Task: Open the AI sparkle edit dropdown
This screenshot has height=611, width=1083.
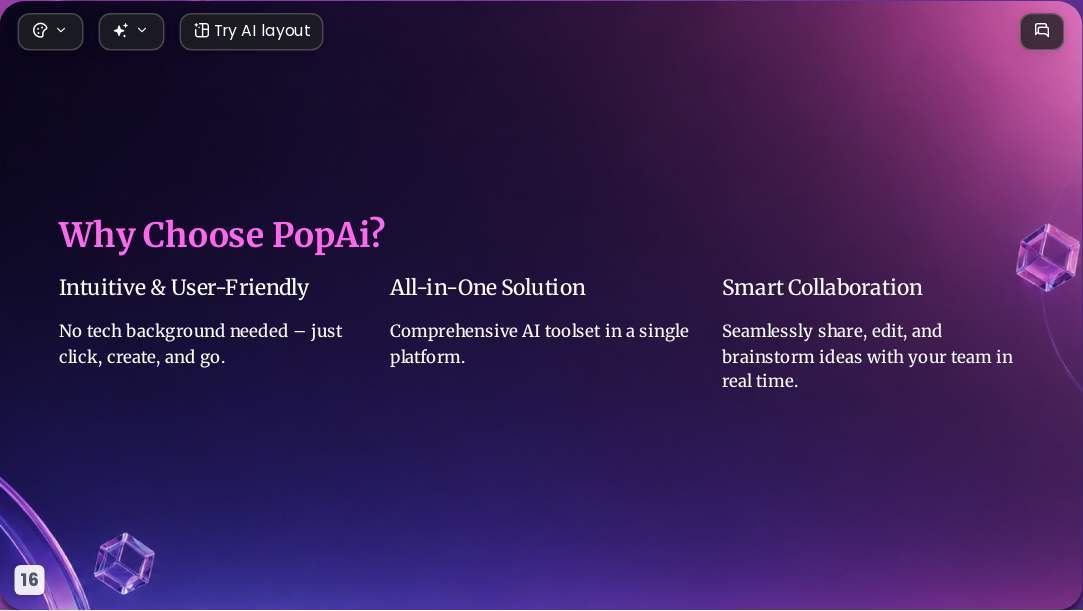Action: (131, 31)
